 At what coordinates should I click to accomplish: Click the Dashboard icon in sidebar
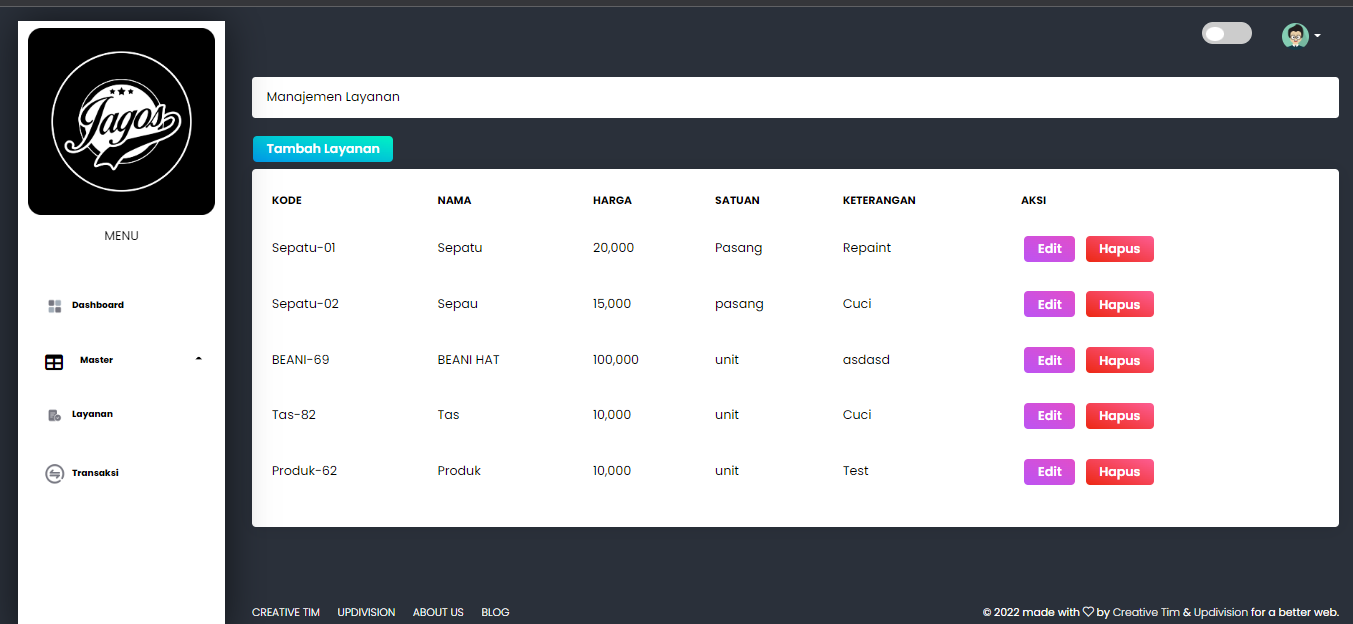tap(55, 306)
